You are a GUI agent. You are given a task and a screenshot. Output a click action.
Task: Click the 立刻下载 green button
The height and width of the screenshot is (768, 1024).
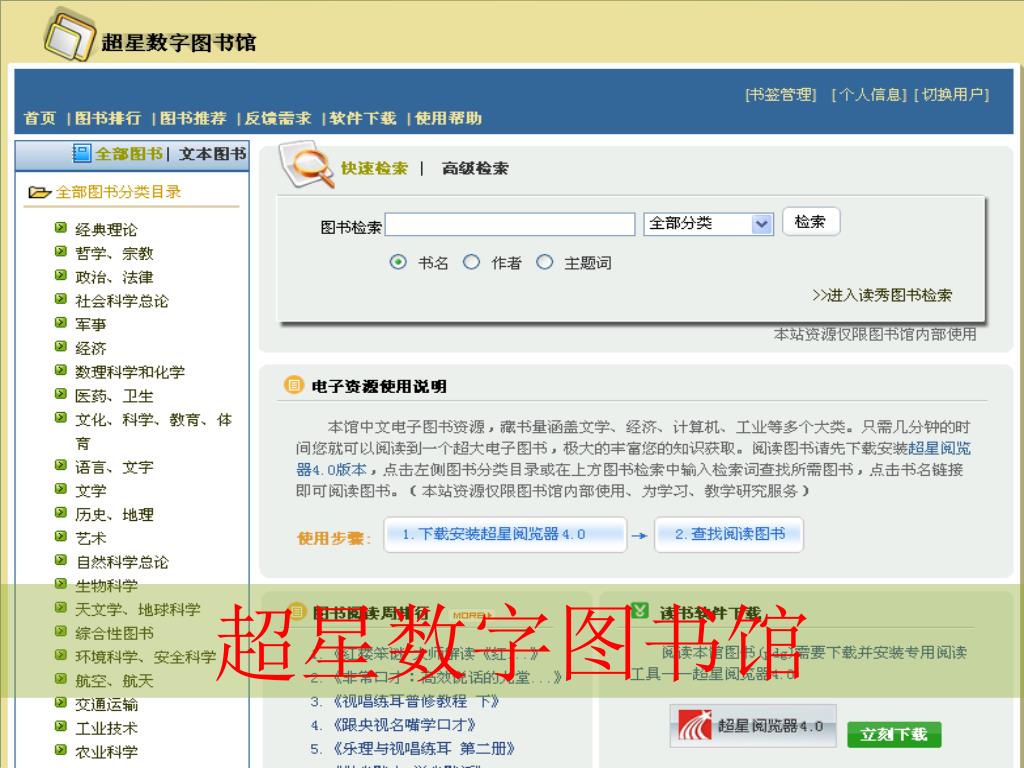pyautogui.click(x=894, y=734)
